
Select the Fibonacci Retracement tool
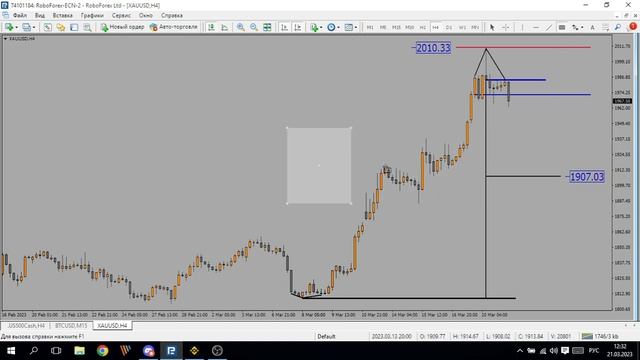point(575,27)
